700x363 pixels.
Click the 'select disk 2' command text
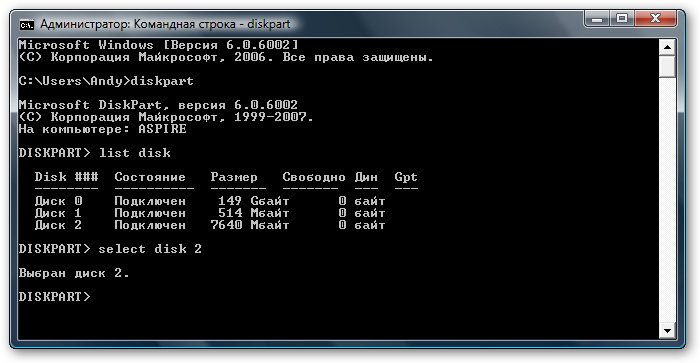click(x=150, y=249)
